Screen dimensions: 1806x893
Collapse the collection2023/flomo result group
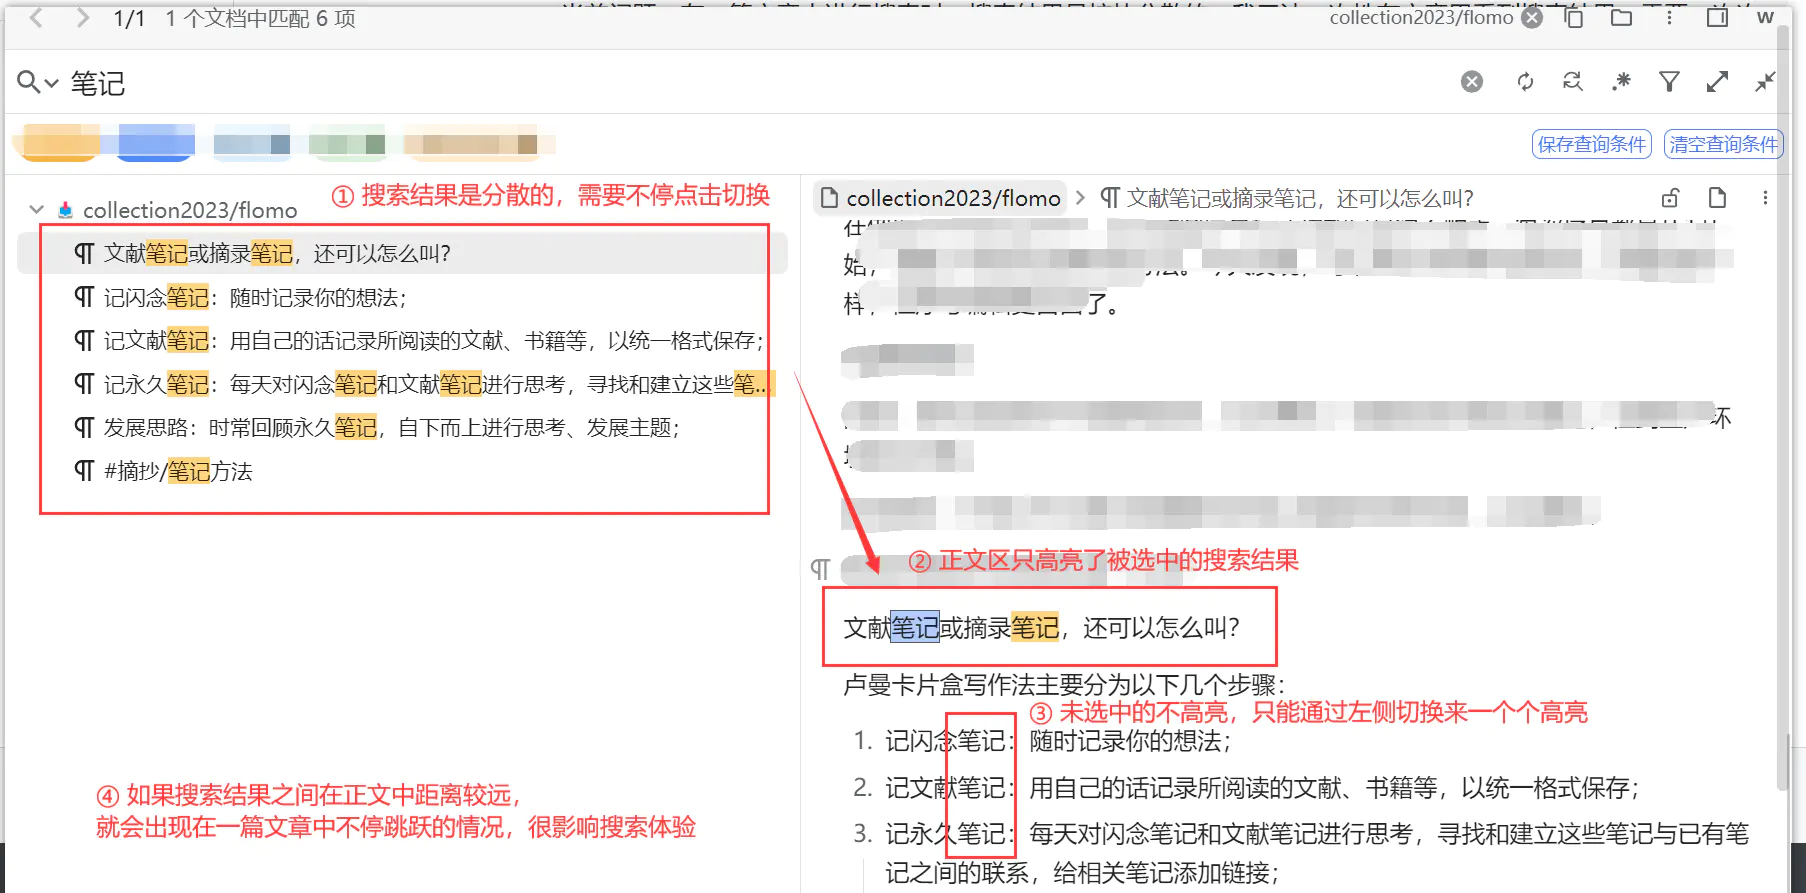tap(37, 210)
